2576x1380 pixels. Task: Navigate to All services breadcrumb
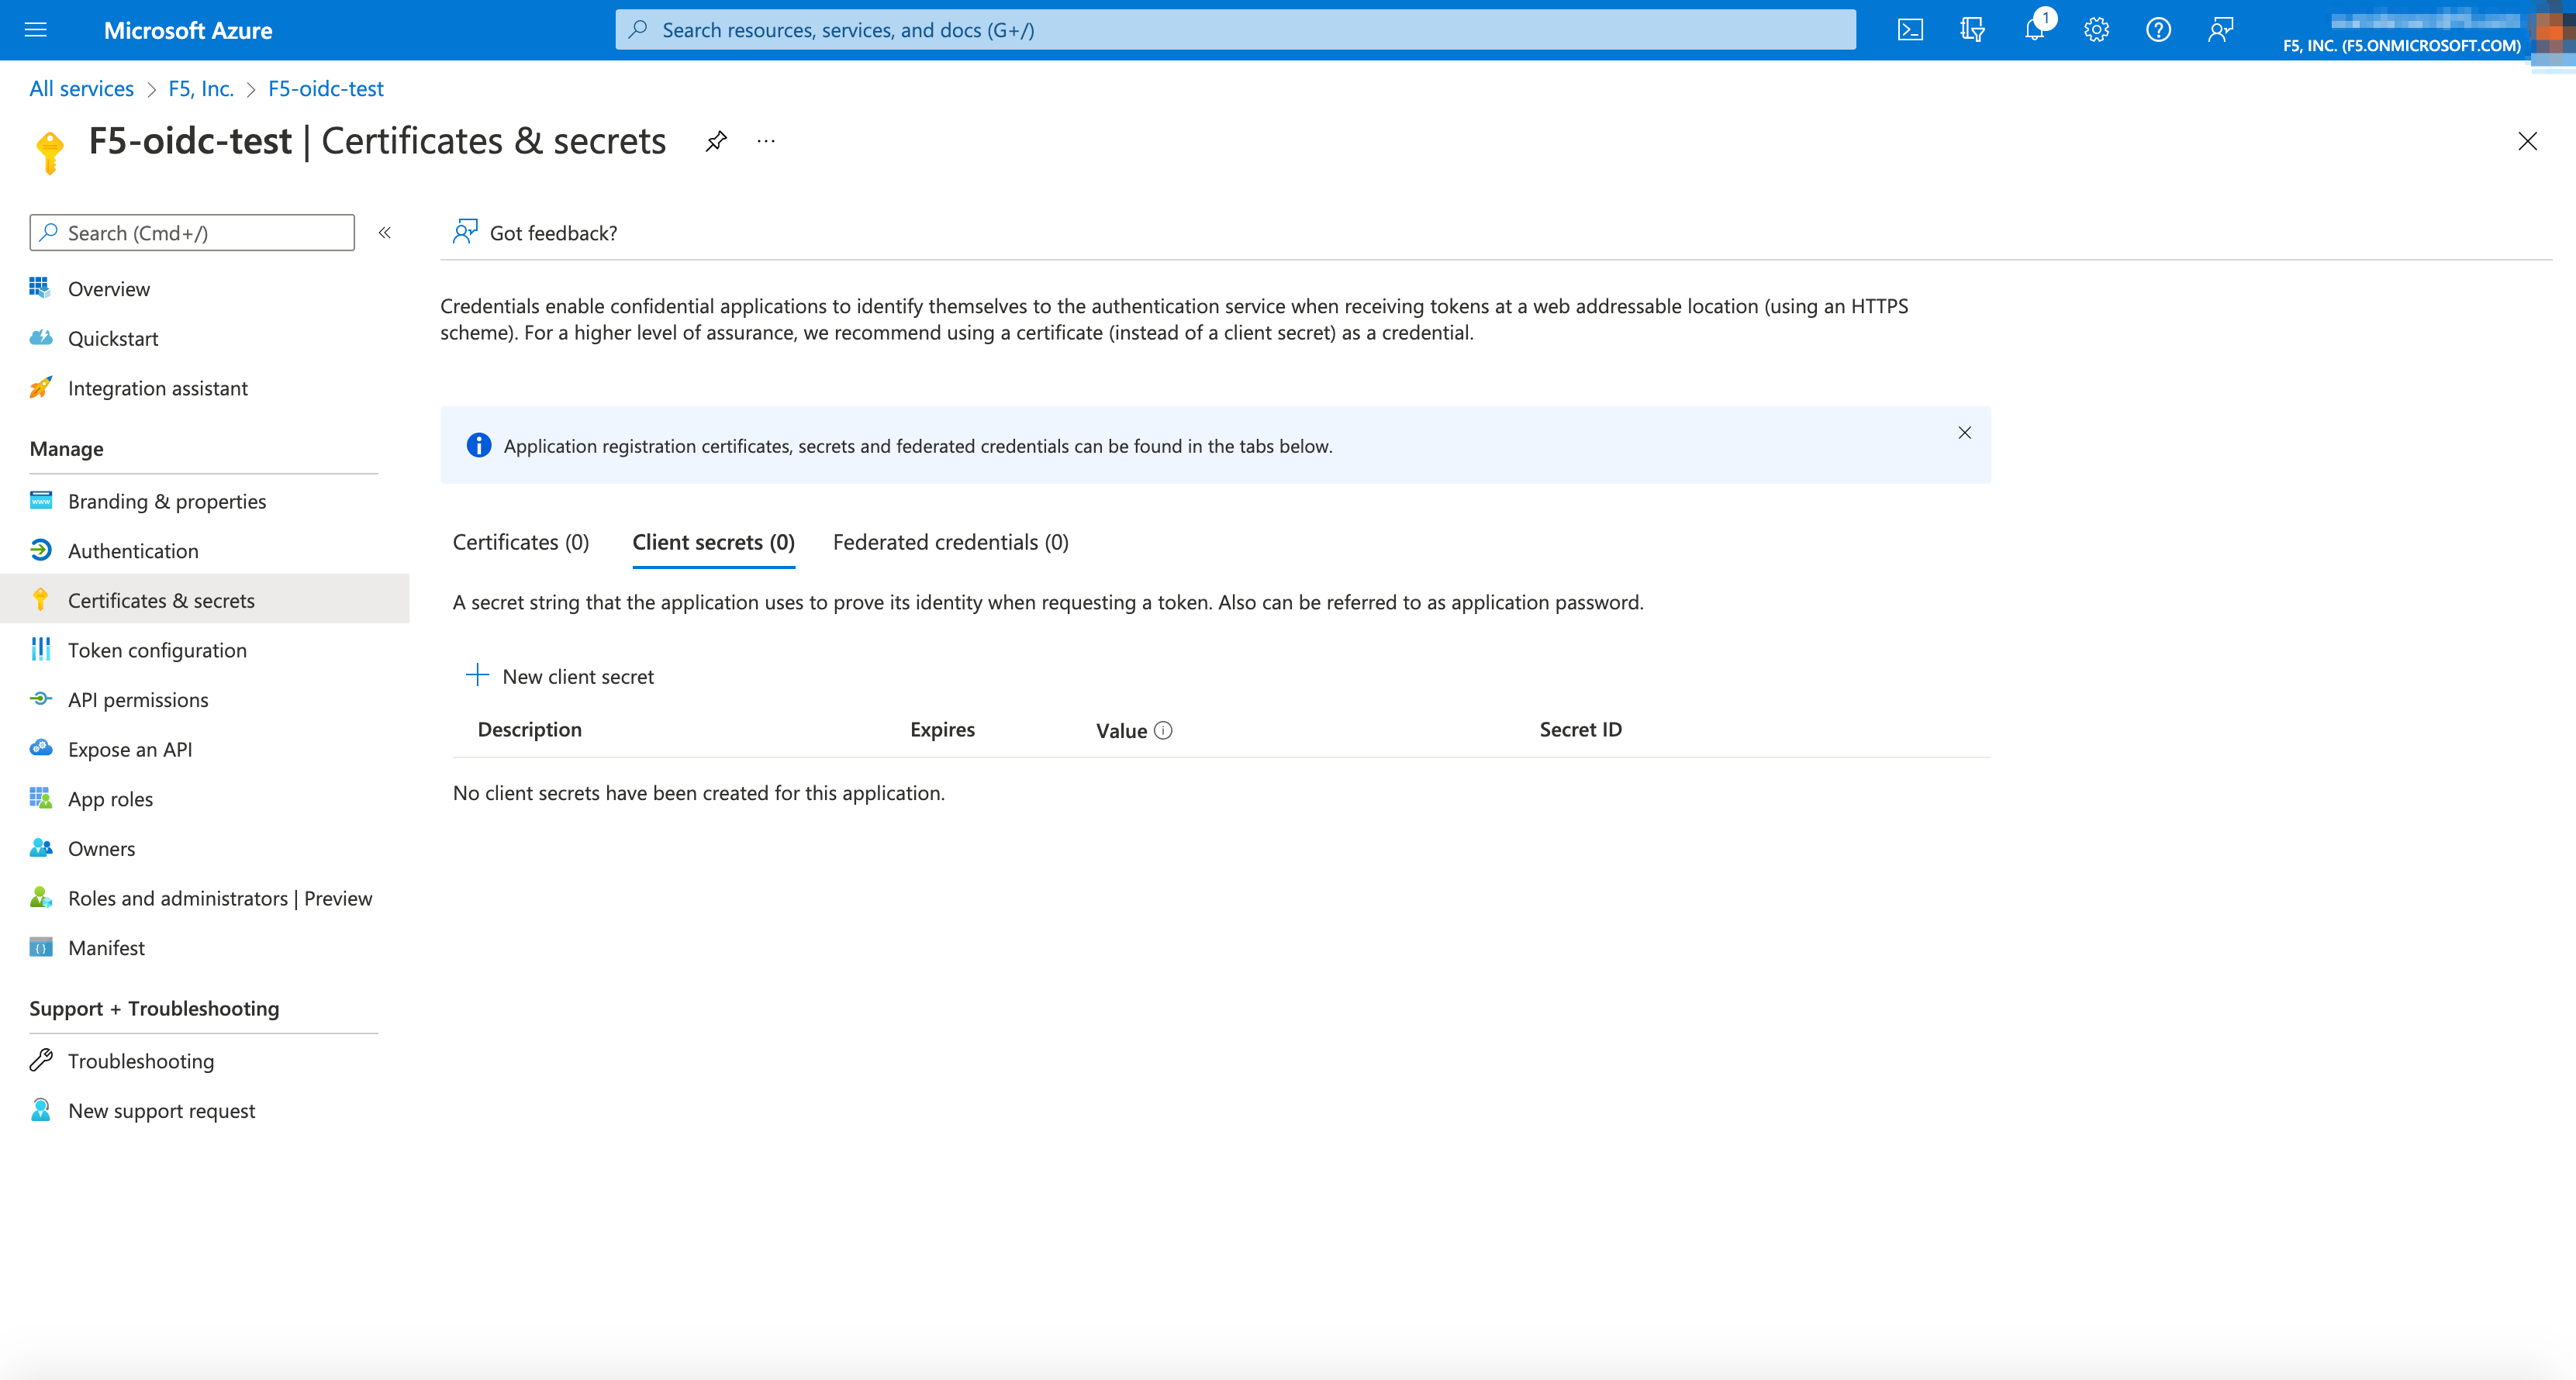point(81,88)
